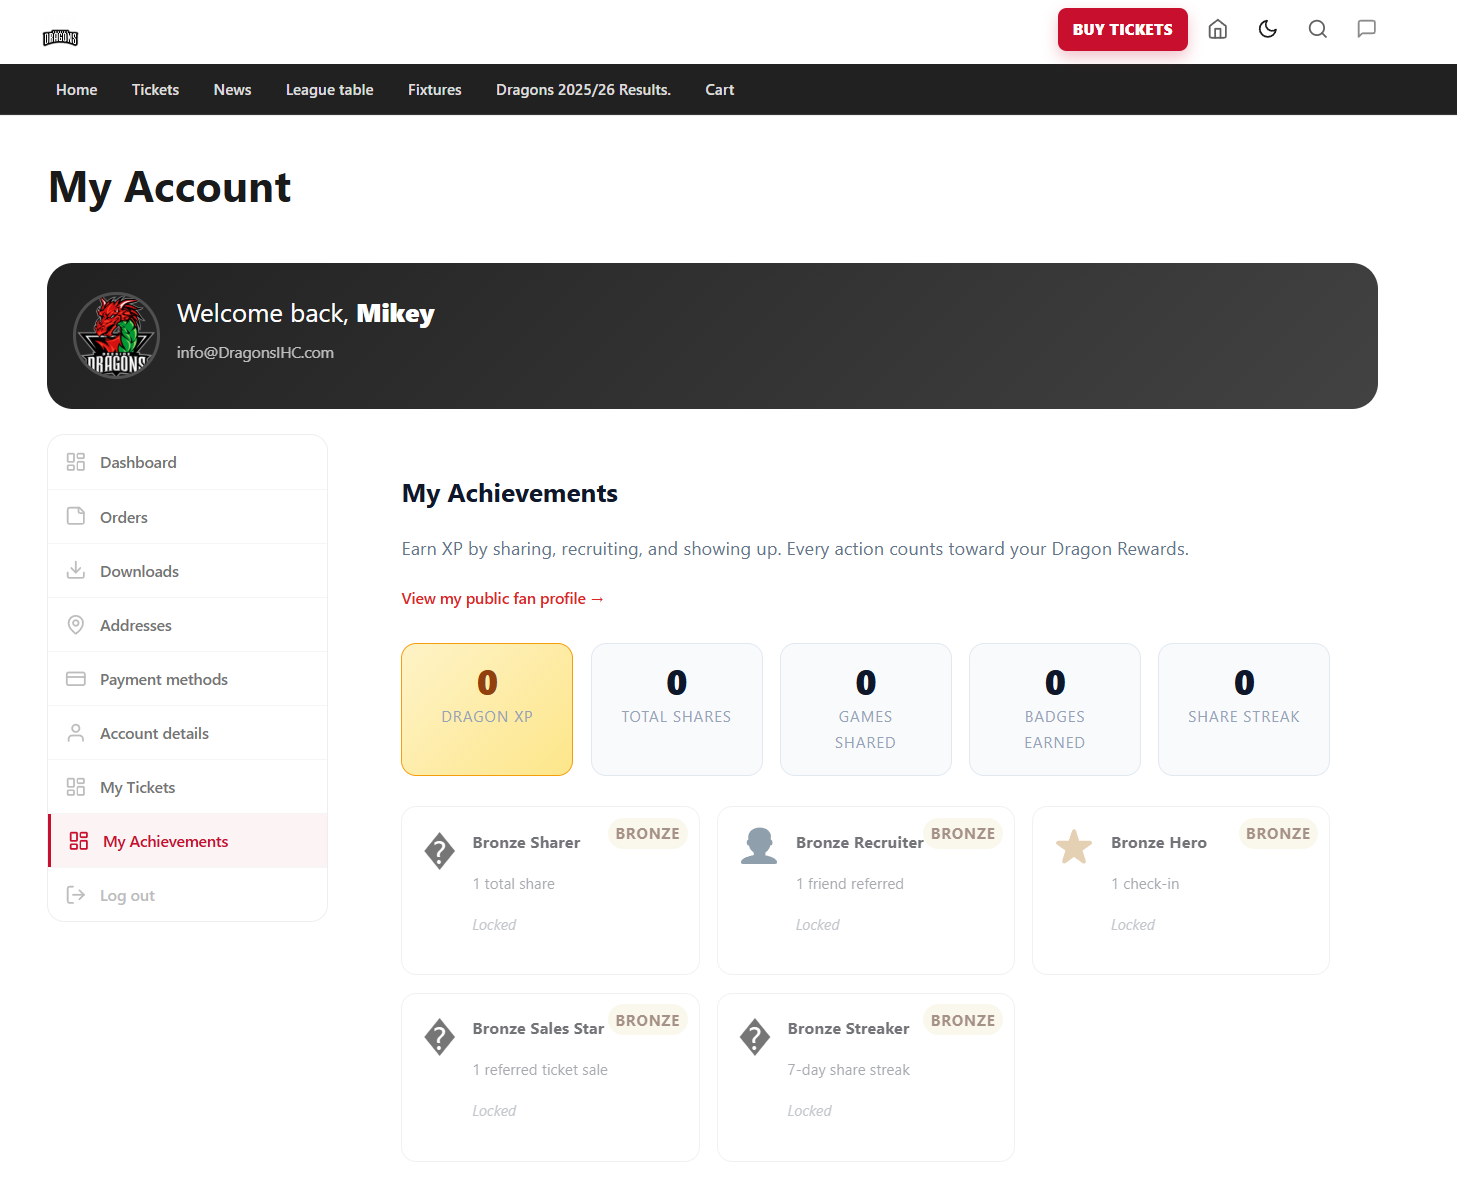The height and width of the screenshot is (1182, 1457).
Task: Open search with the magnifier icon
Action: pyautogui.click(x=1317, y=29)
